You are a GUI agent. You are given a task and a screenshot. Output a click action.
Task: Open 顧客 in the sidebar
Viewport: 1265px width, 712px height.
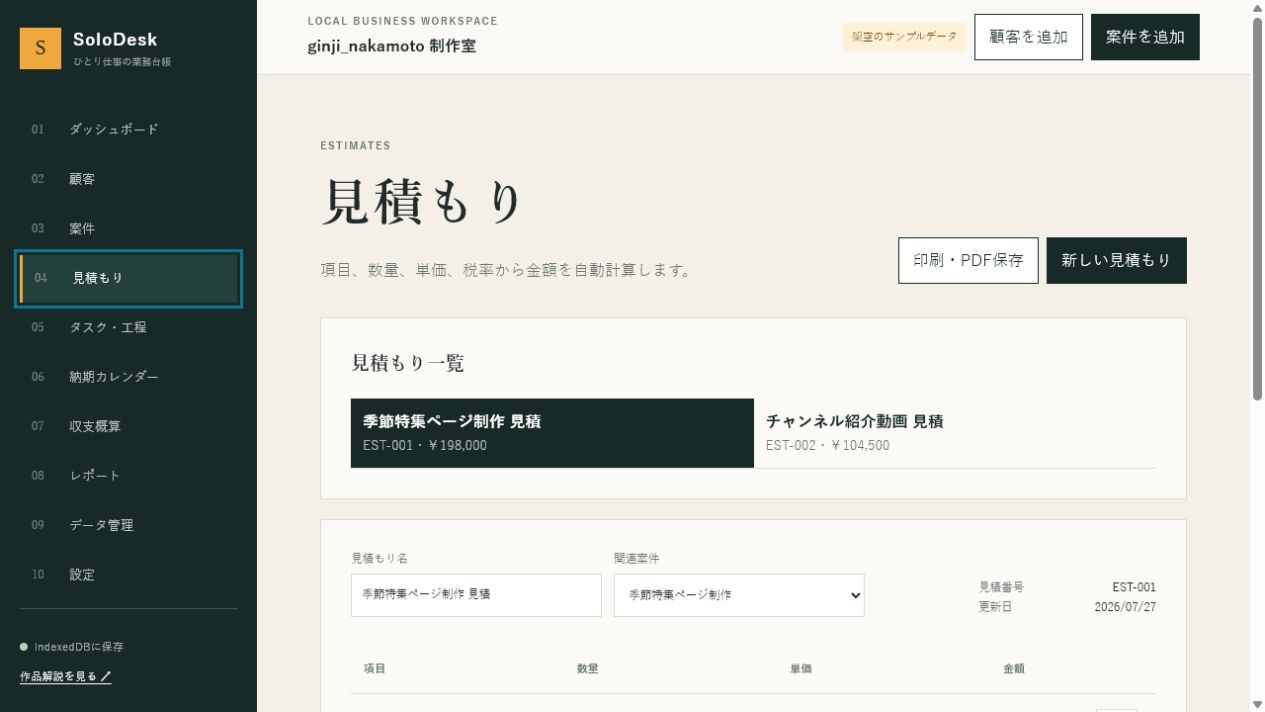pos(128,179)
